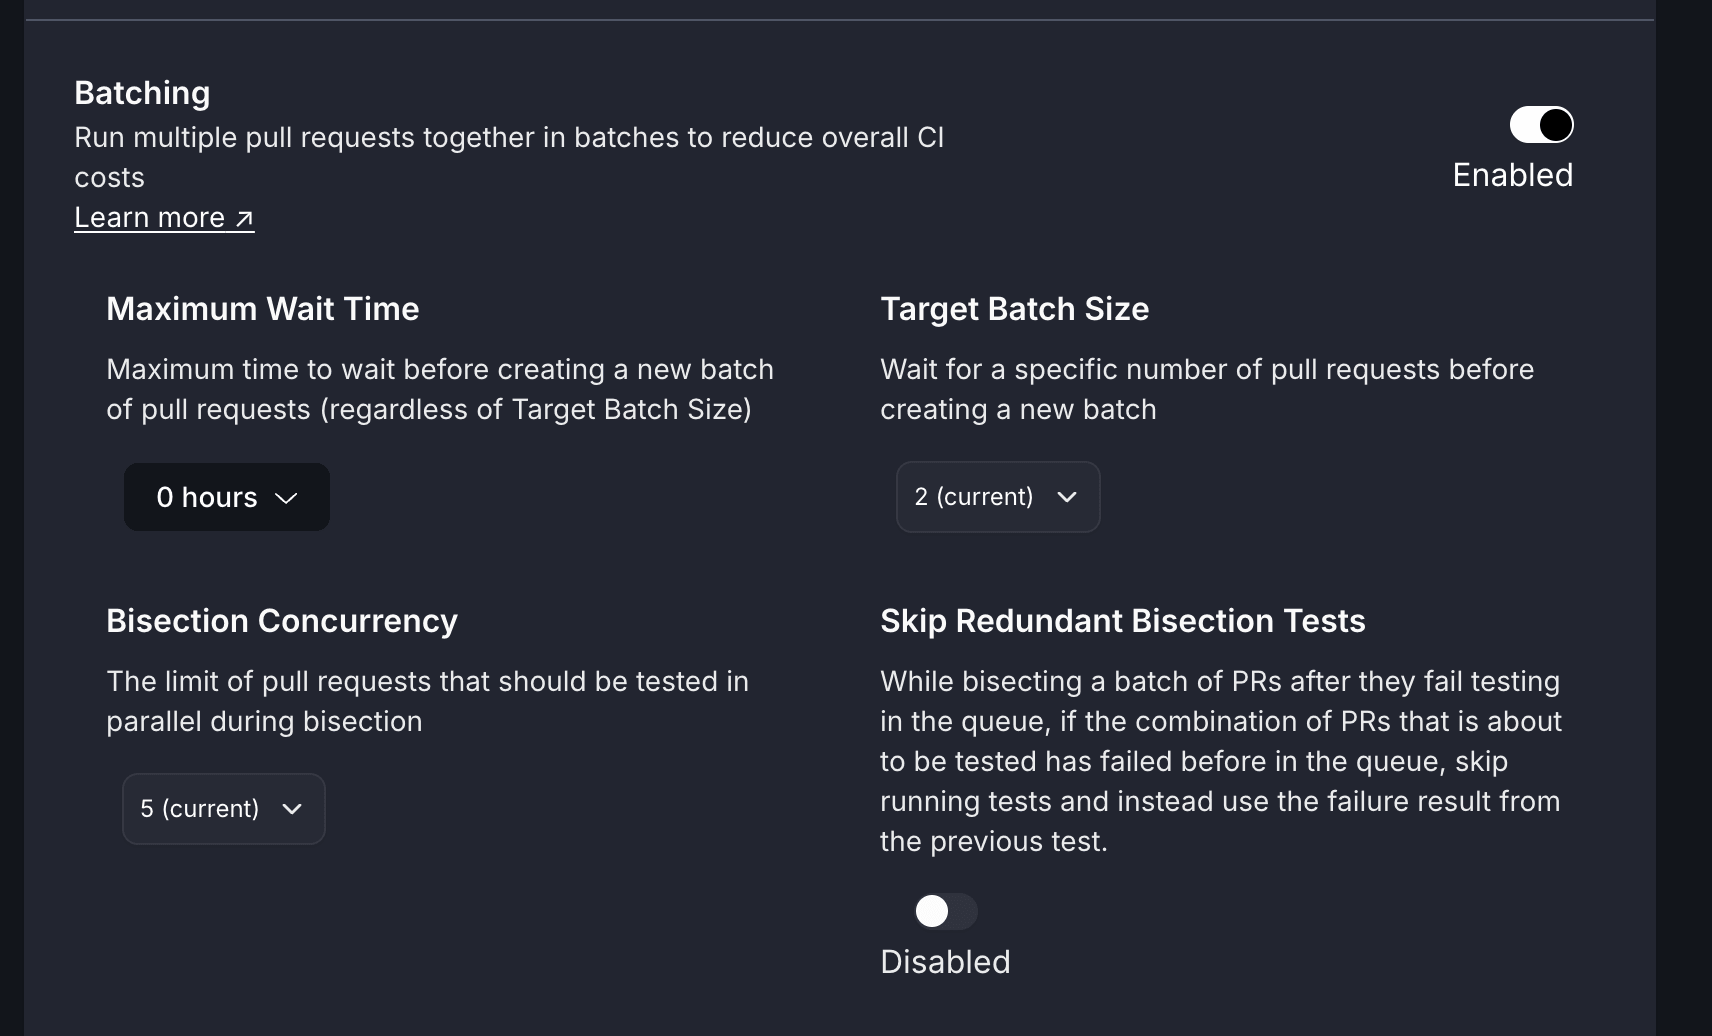Click the Skip Redundant Bisection Tests description
The height and width of the screenshot is (1036, 1712).
(1220, 761)
